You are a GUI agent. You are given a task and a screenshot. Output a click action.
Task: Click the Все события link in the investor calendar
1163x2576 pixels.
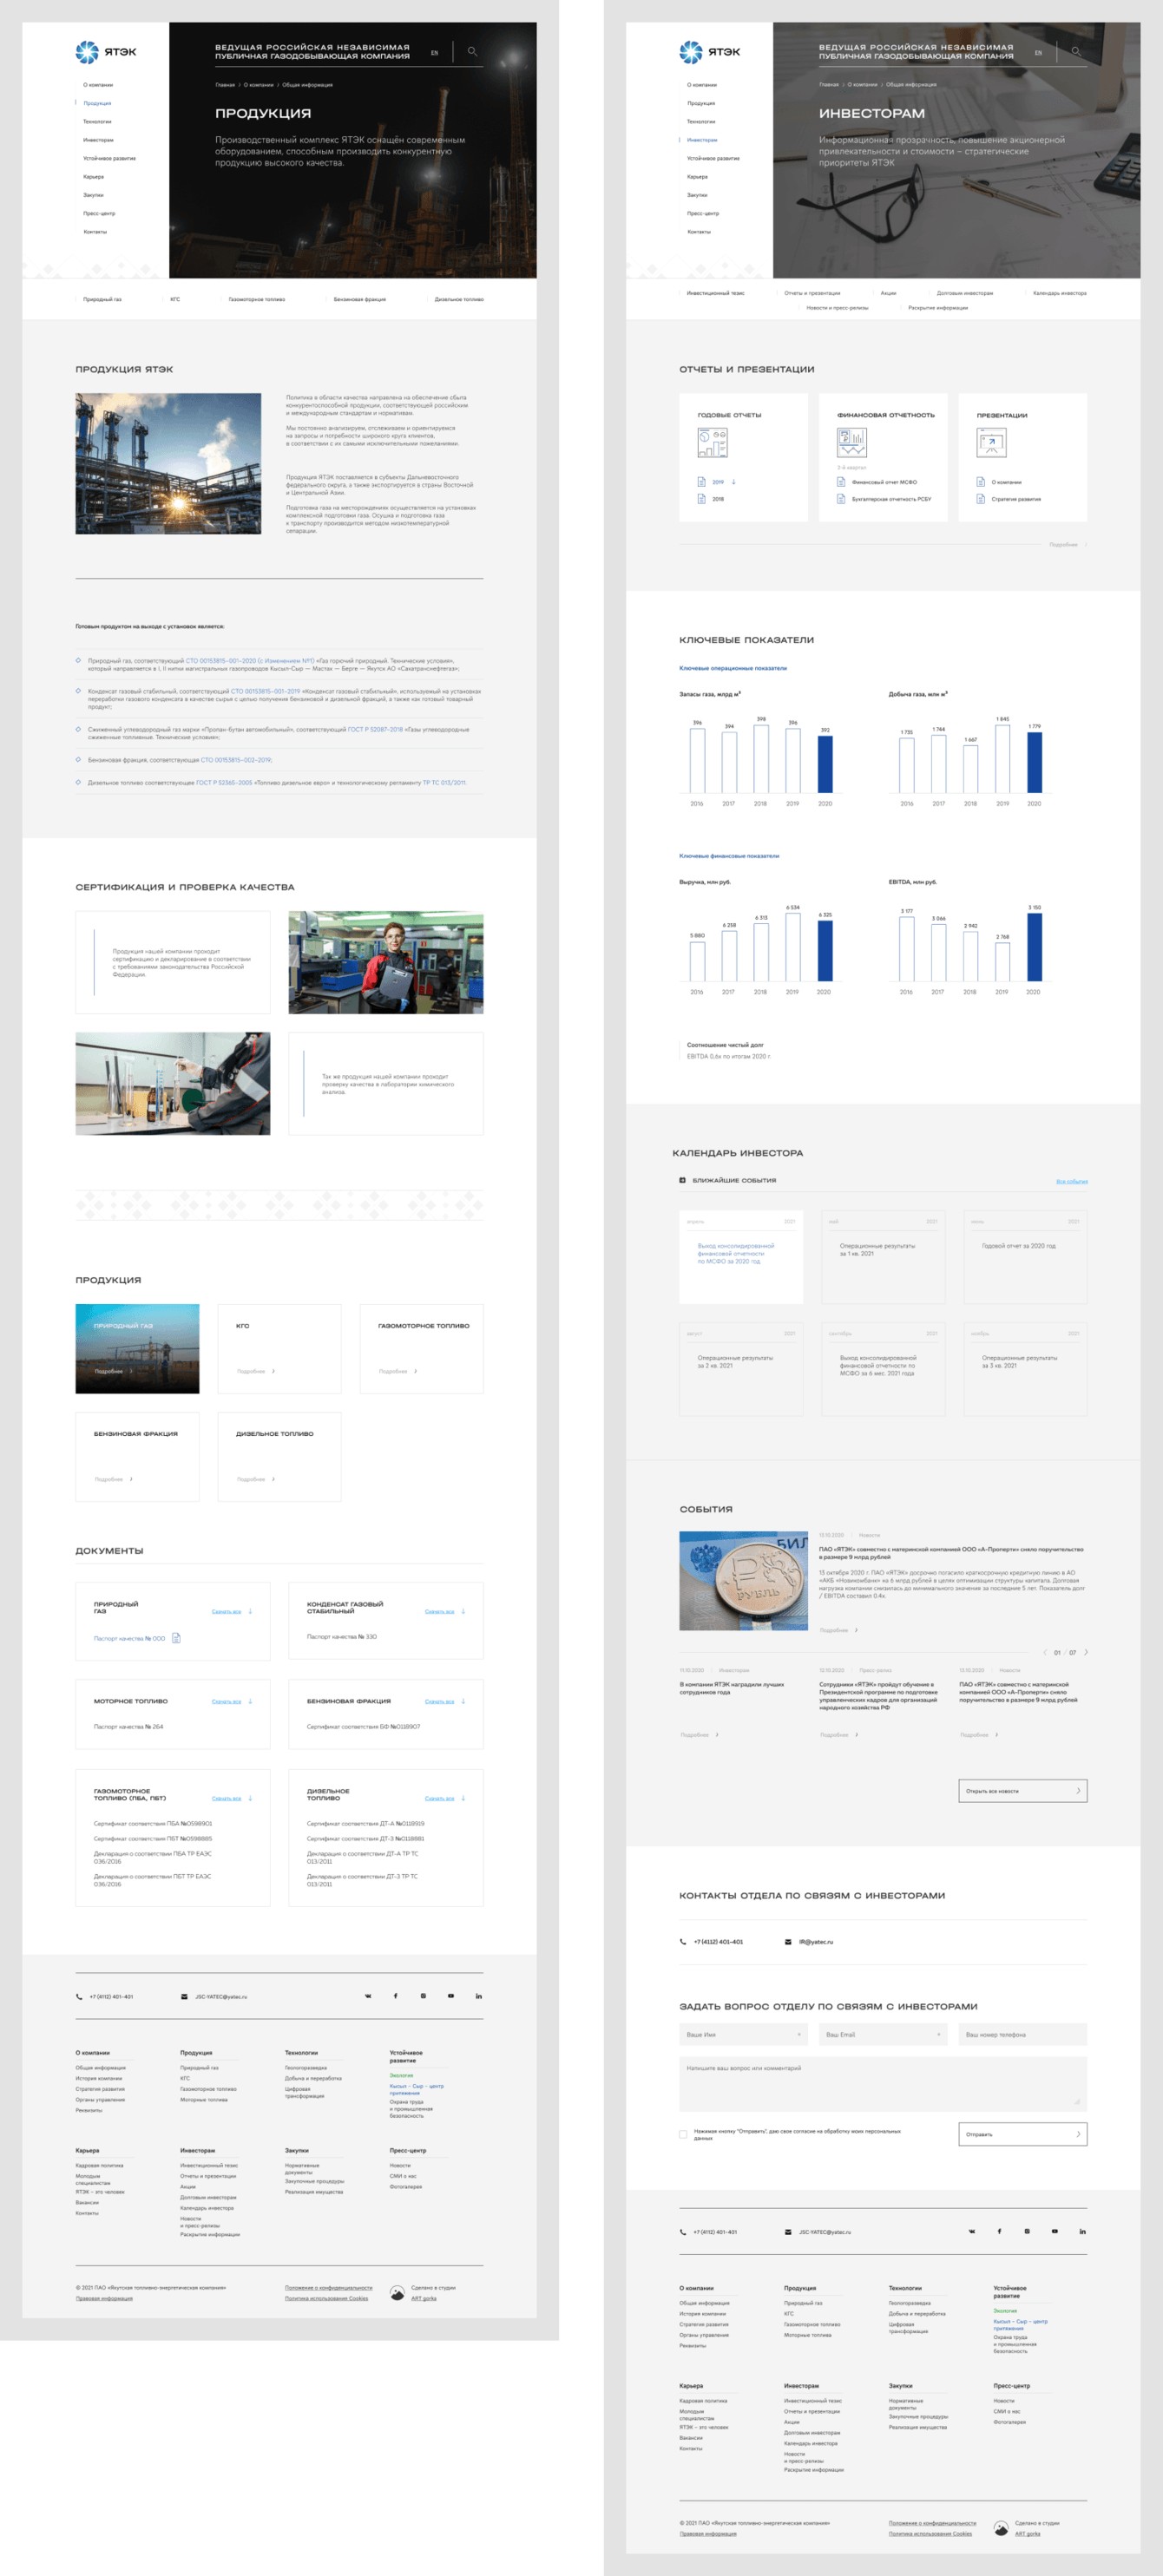(1071, 1181)
